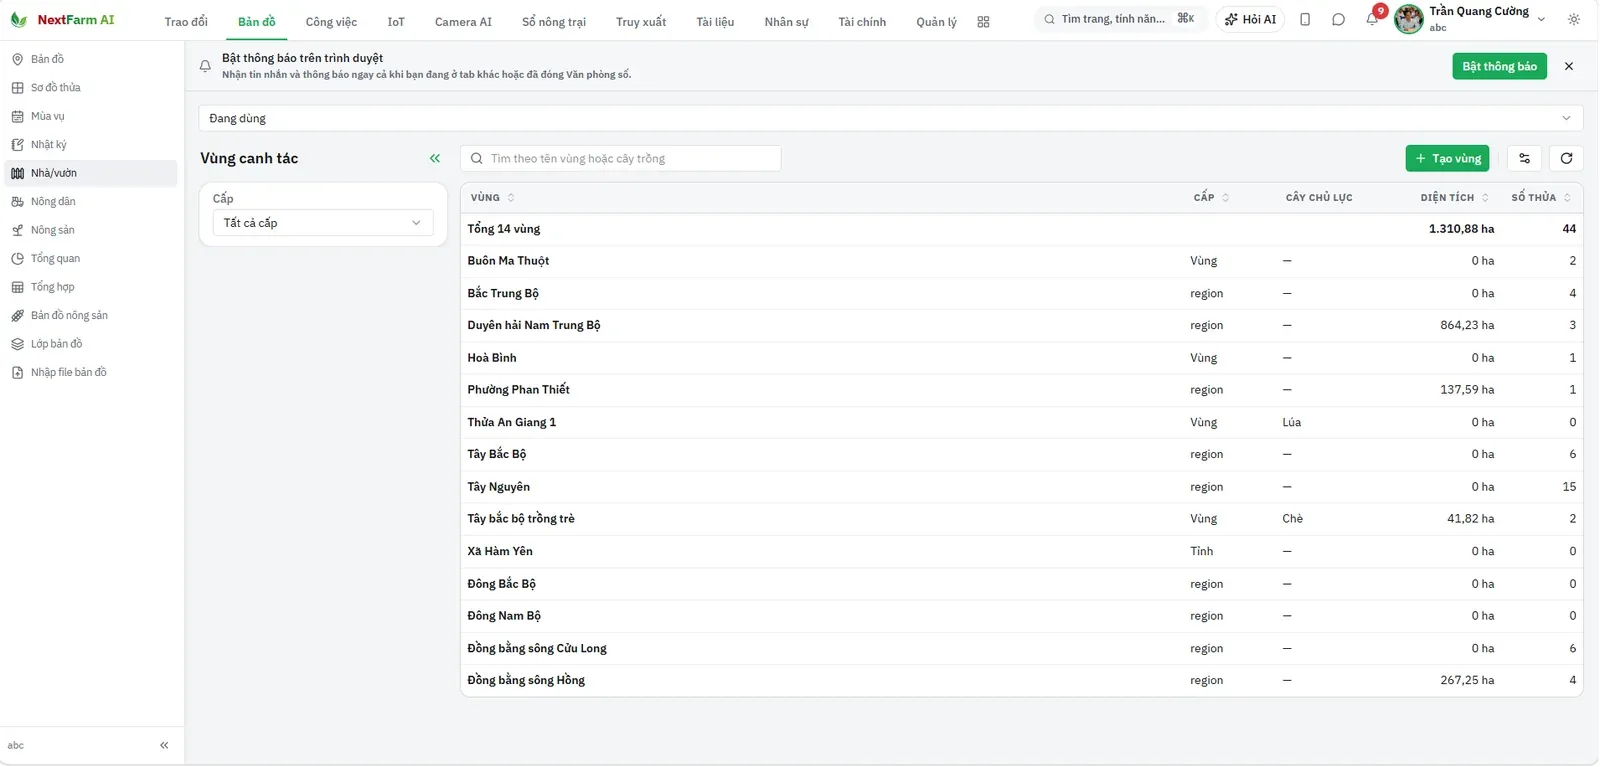Image resolution: width=1600 pixels, height=767 pixels.
Task: Open the mobile device icon in the header
Action: [1305, 20]
